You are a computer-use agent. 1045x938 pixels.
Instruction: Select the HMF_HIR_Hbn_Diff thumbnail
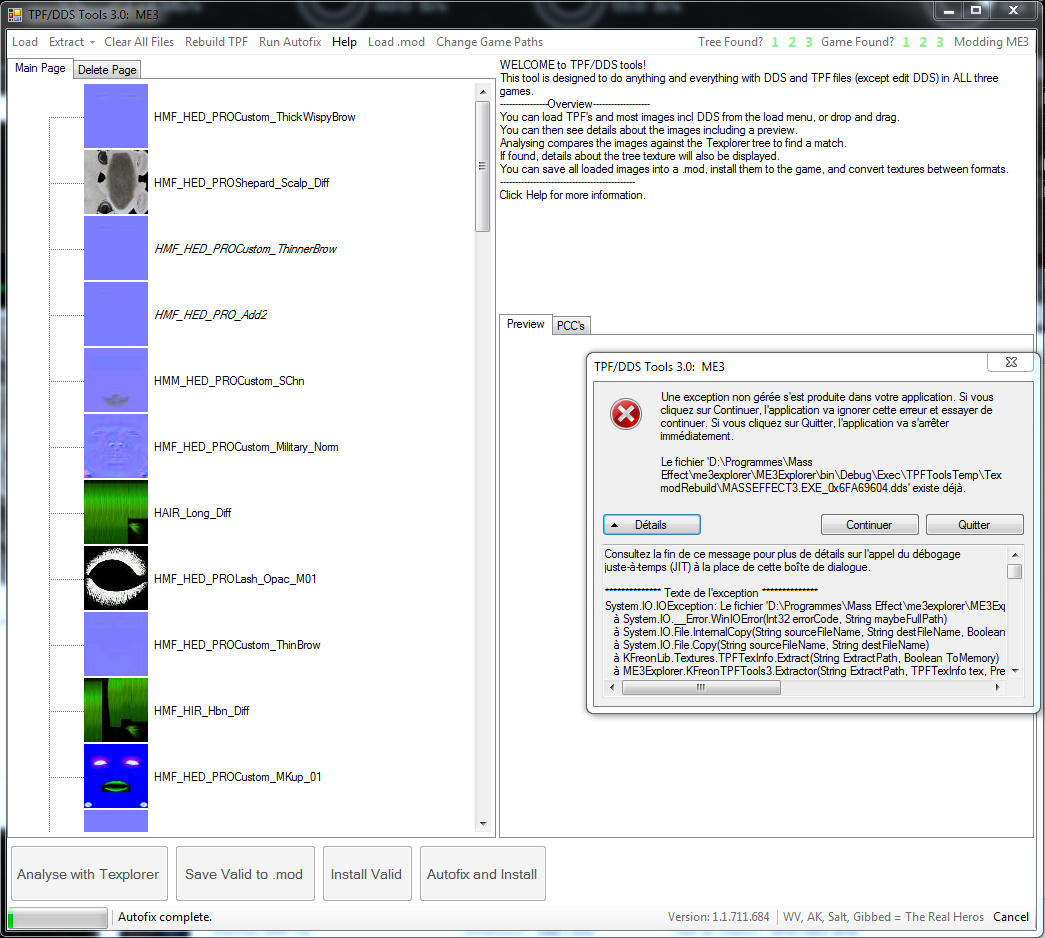click(116, 710)
